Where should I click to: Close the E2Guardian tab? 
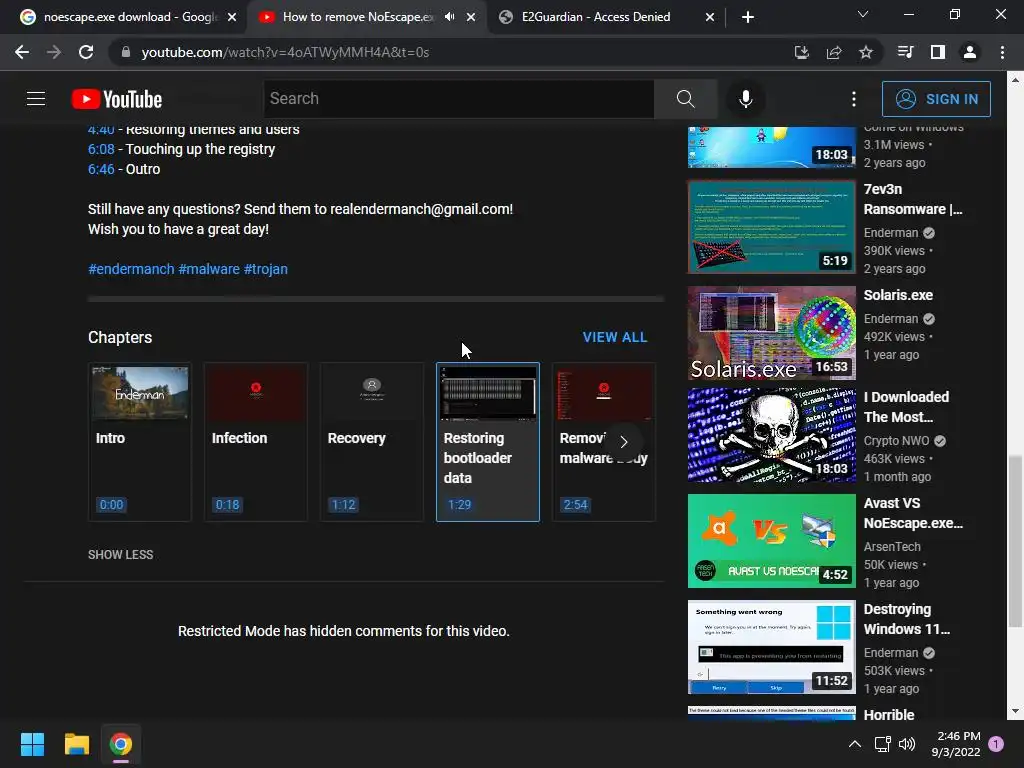coord(710,17)
